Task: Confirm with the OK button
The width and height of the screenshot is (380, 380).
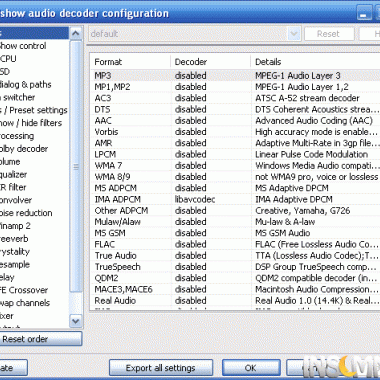Action: 251,368
